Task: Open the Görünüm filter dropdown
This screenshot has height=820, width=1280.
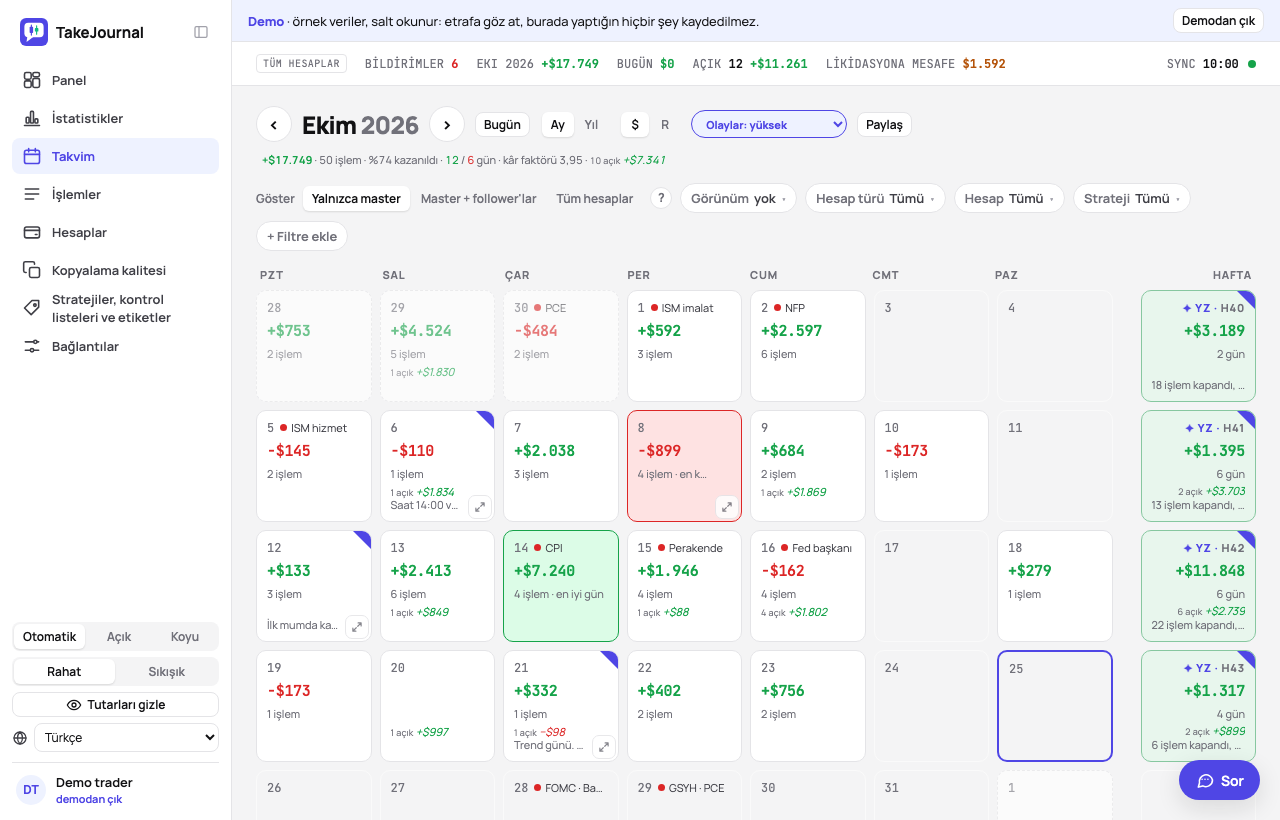Action: click(x=738, y=199)
